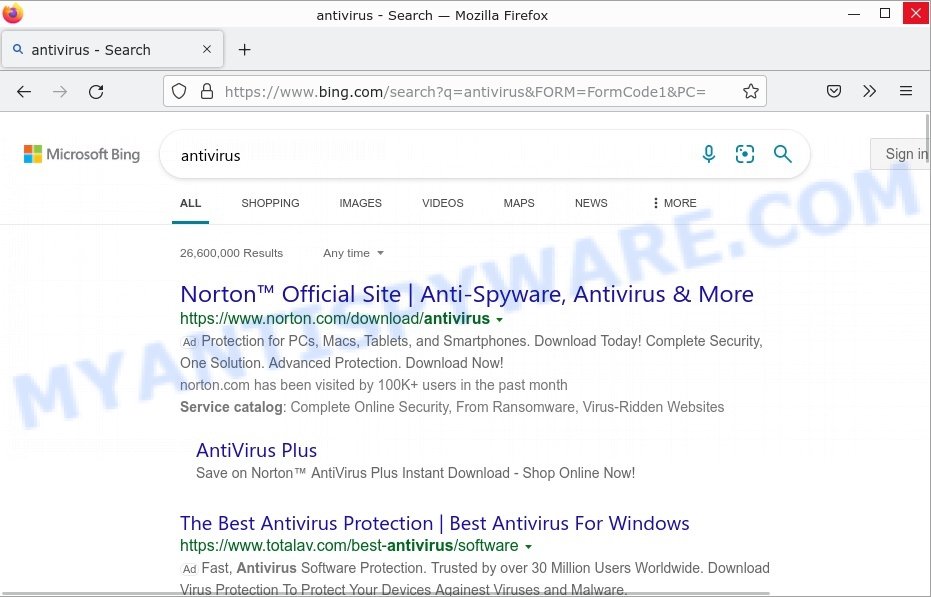Image resolution: width=931 pixels, height=597 pixels.
Task: Open the Any time filter dropdown
Action: tap(353, 253)
